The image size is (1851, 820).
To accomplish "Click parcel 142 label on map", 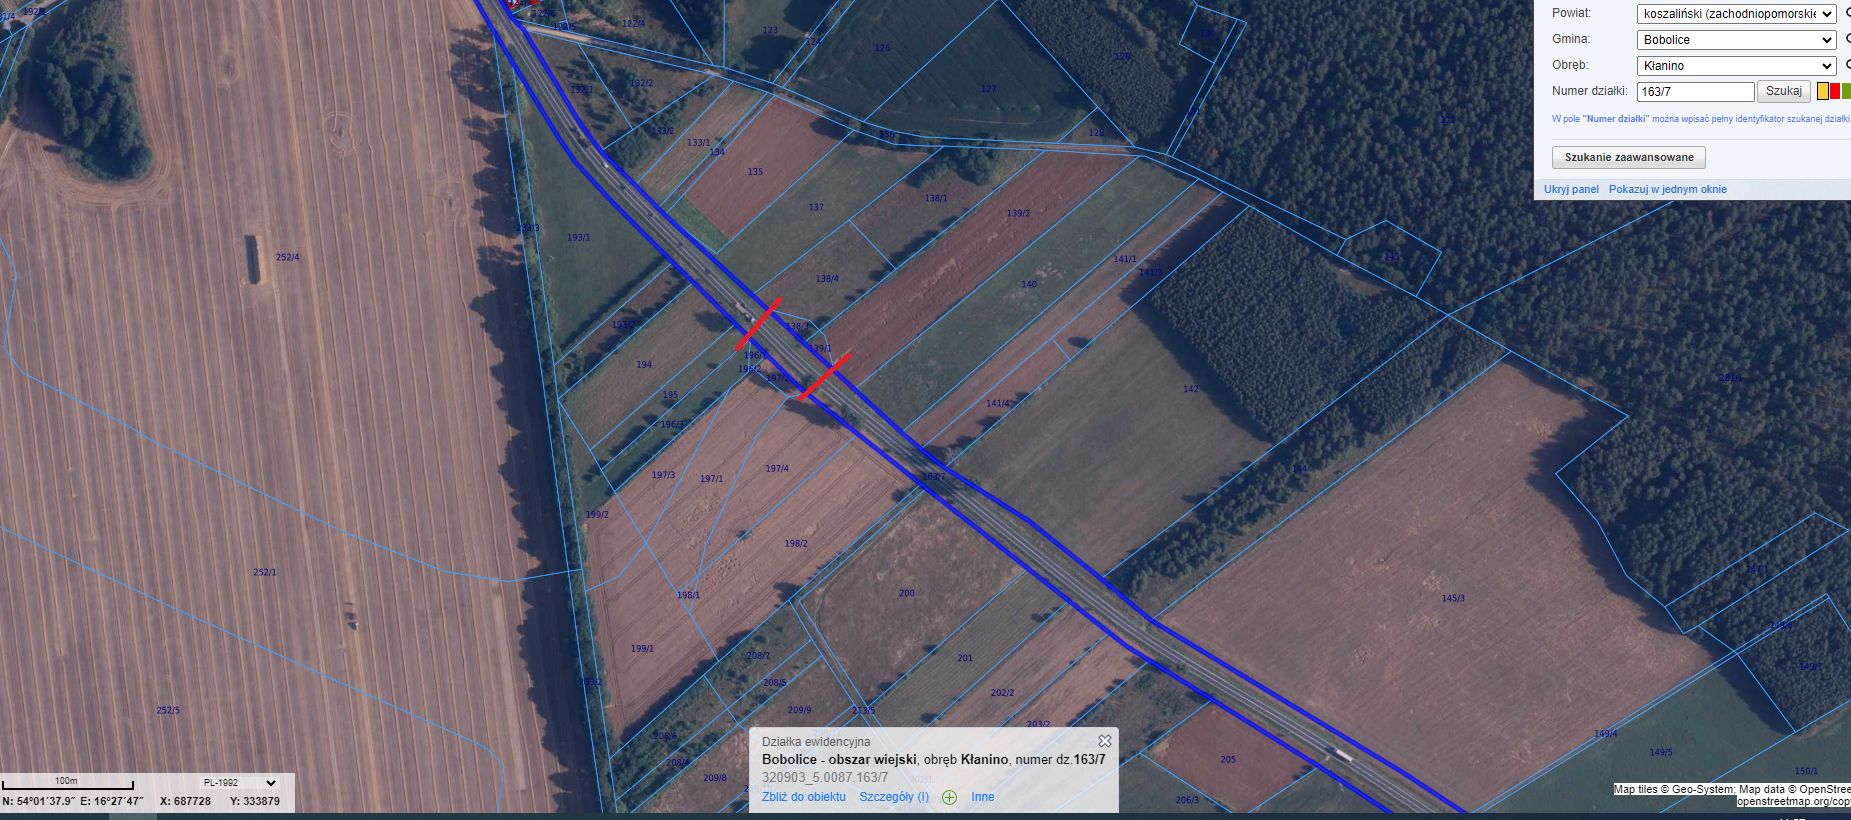I will [1190, 389].
